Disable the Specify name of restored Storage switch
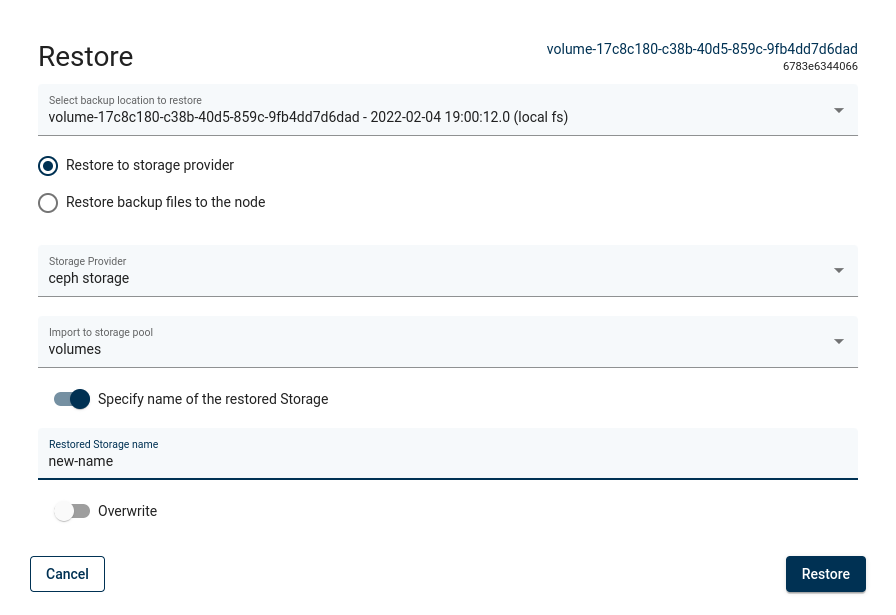Image resolution: width=896 pixels, height=615 pixels. tap(72, 399)
